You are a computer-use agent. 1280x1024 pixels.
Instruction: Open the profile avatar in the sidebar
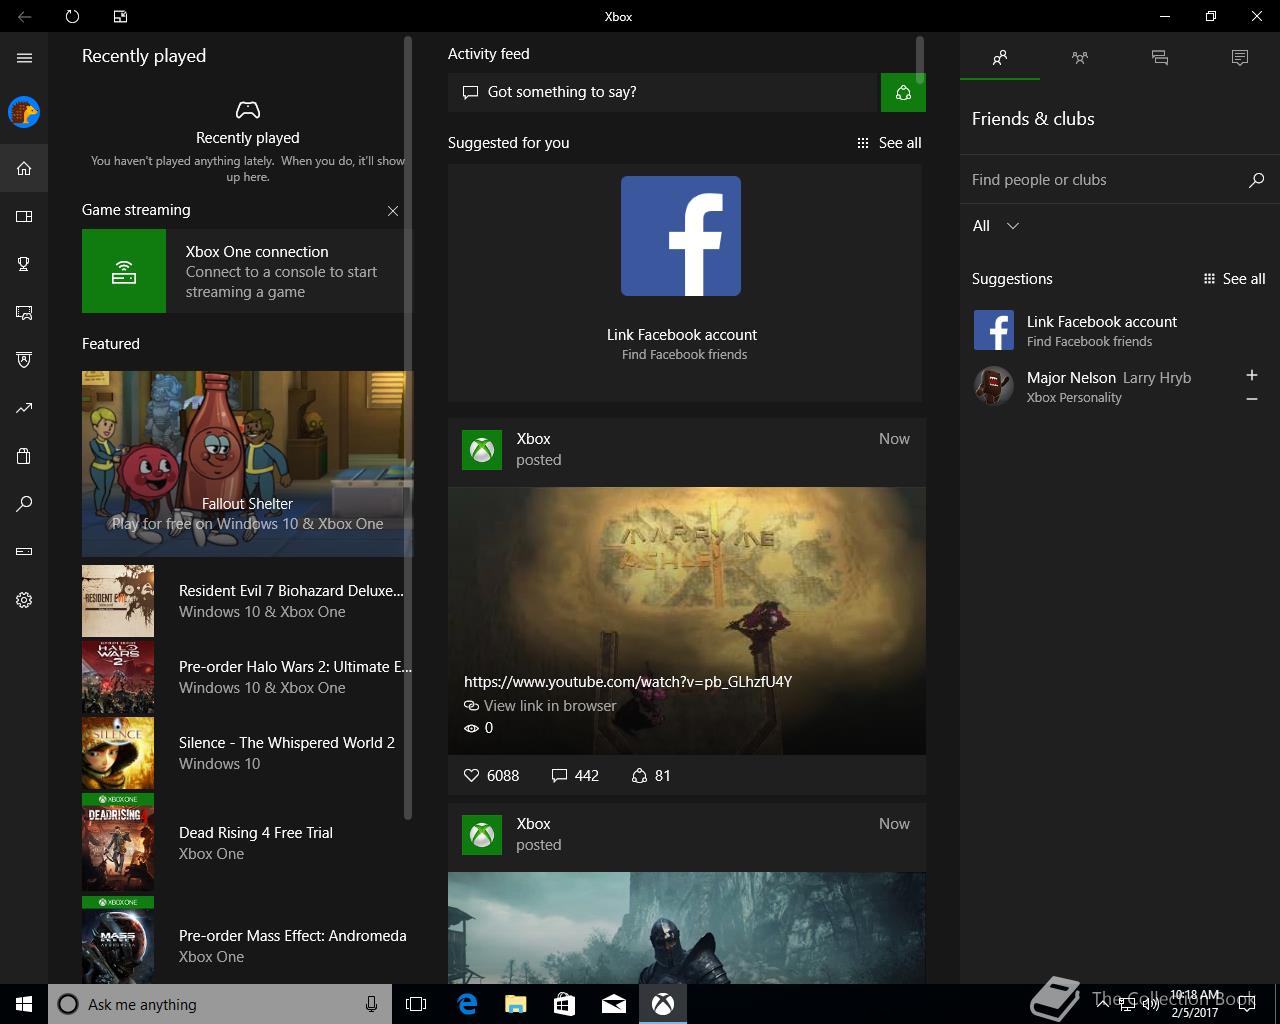24,112
